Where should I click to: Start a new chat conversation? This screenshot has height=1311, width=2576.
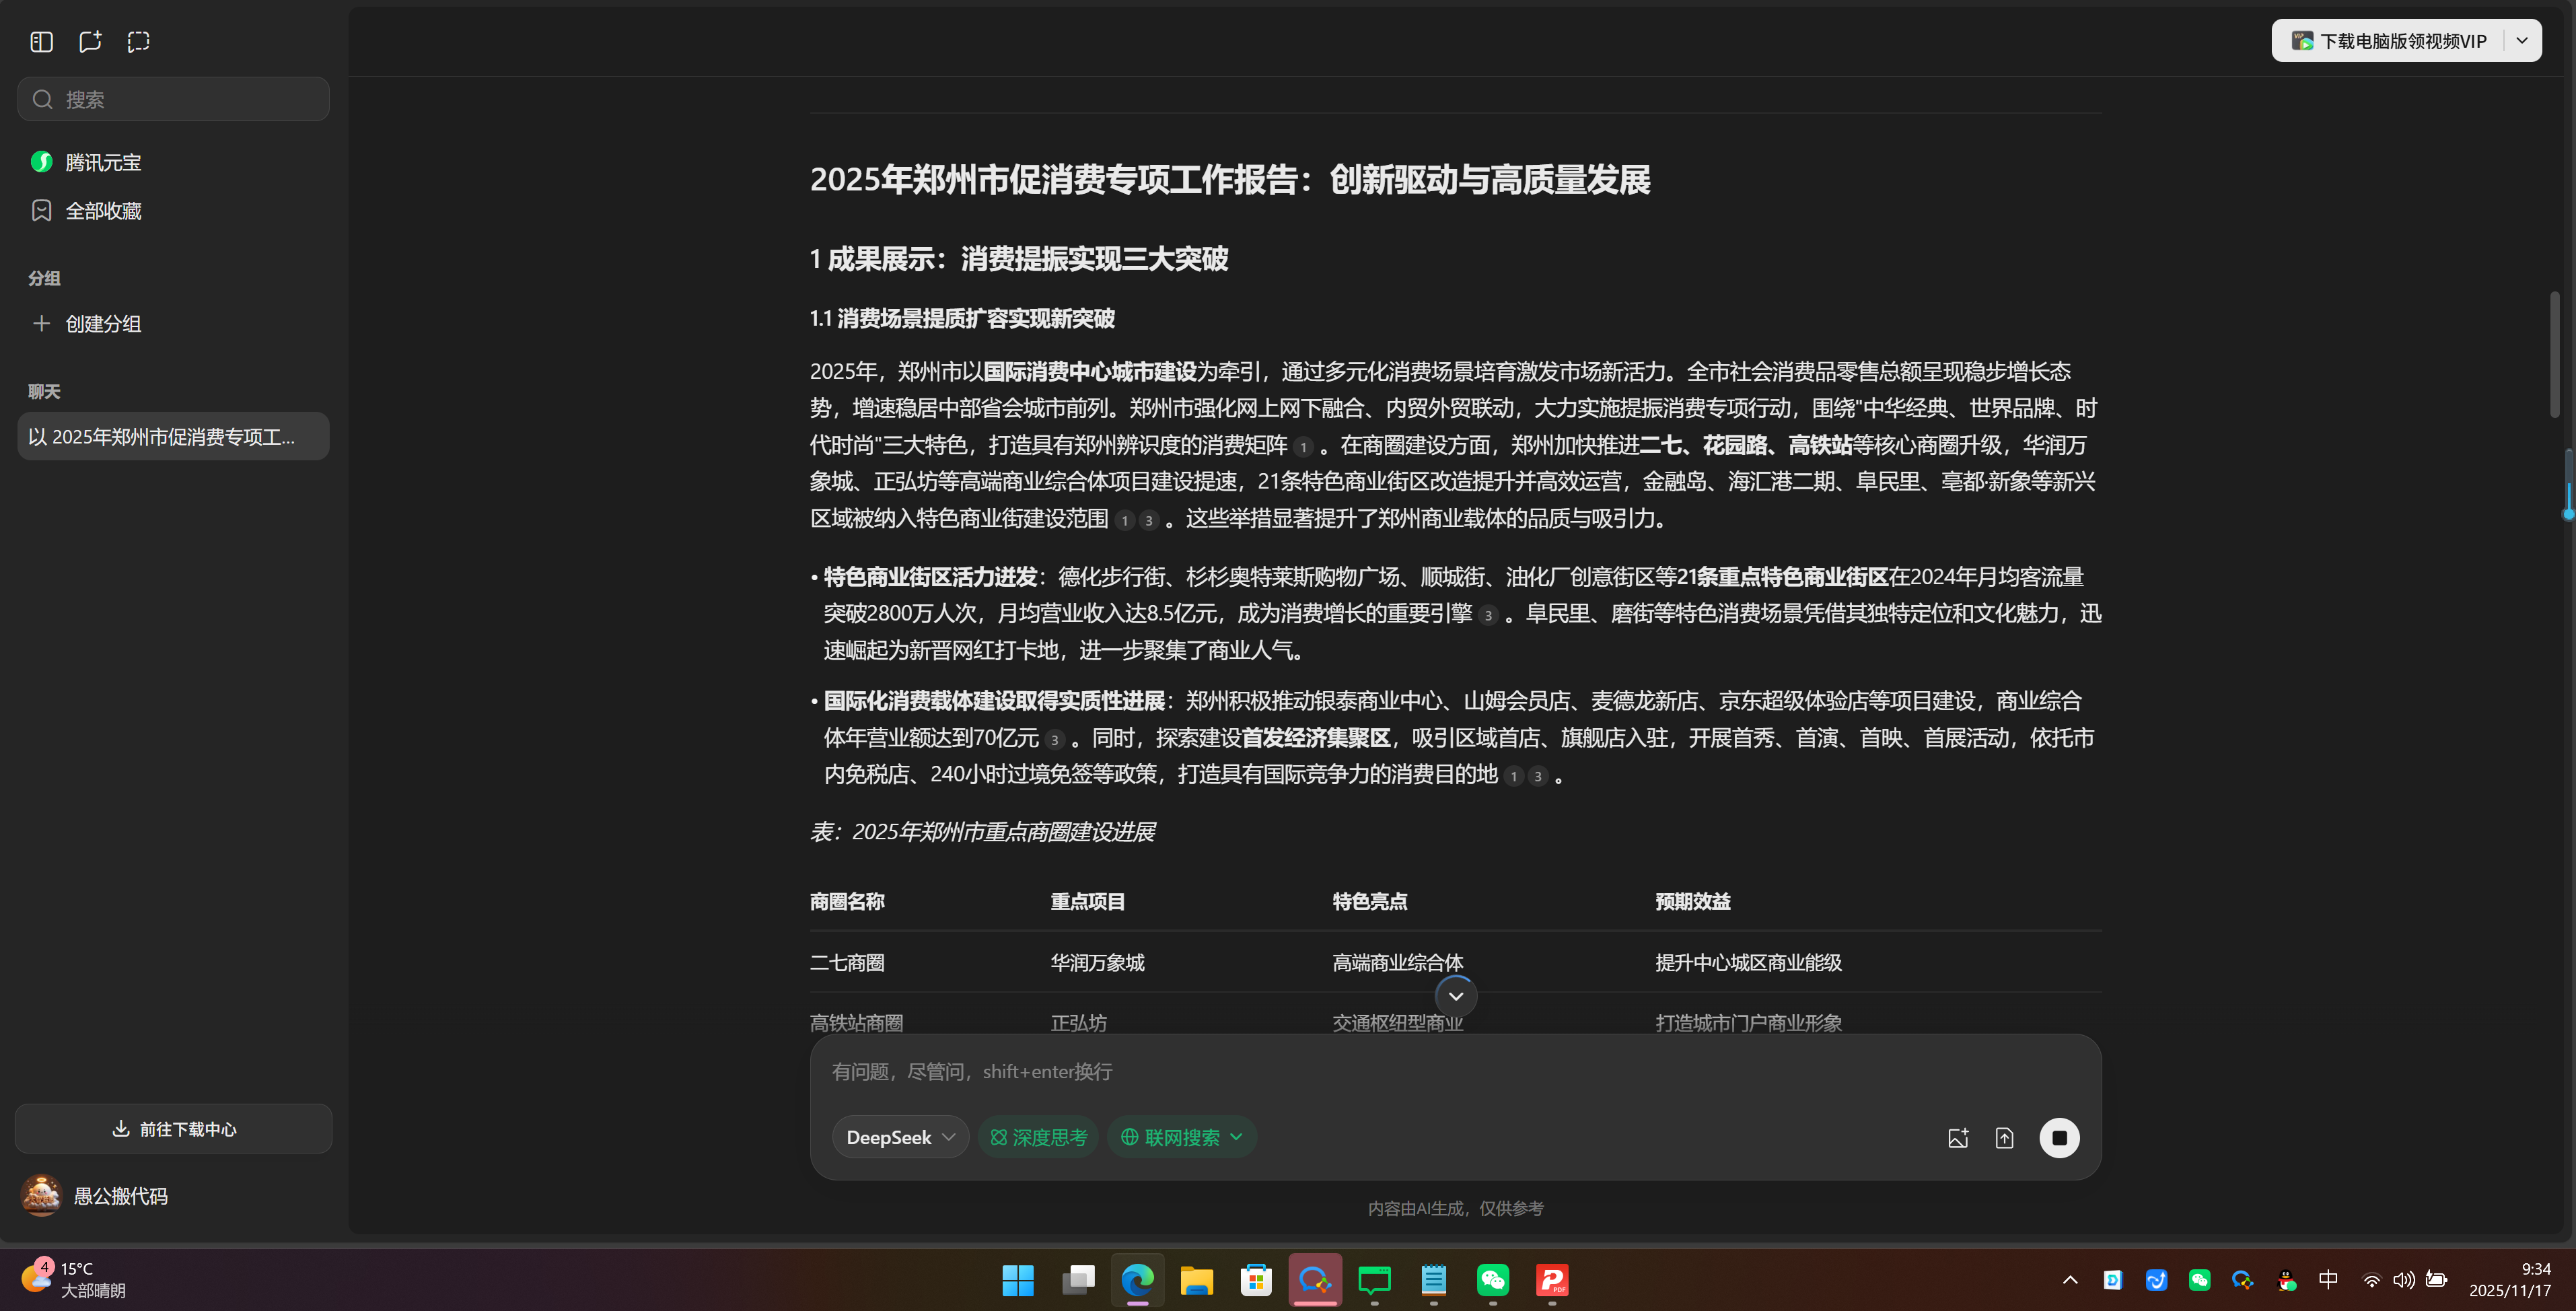(90, 42)
